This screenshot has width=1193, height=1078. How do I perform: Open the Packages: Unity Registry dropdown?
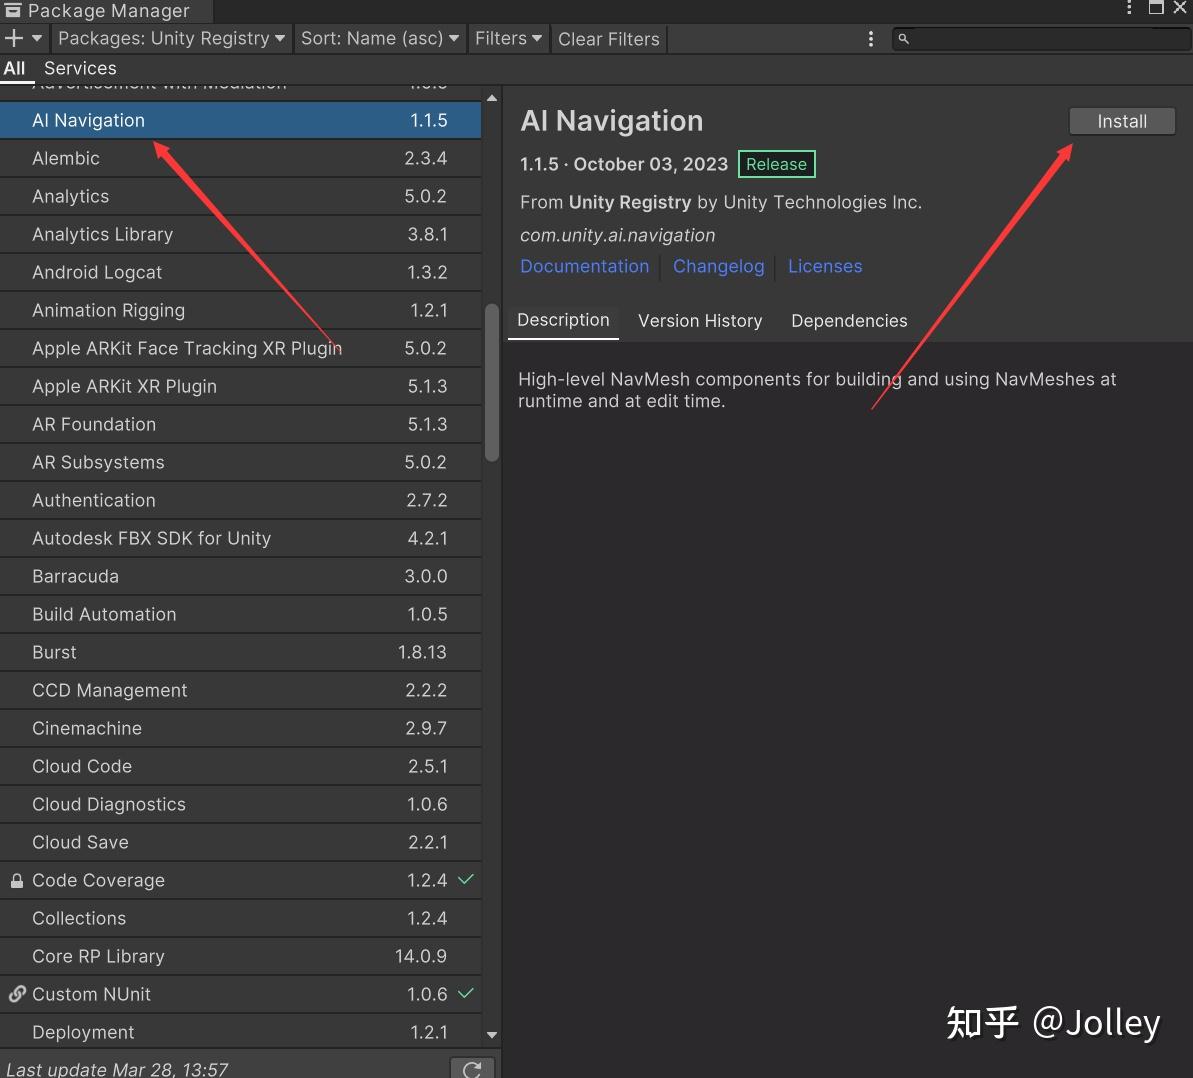click(171, 38)
